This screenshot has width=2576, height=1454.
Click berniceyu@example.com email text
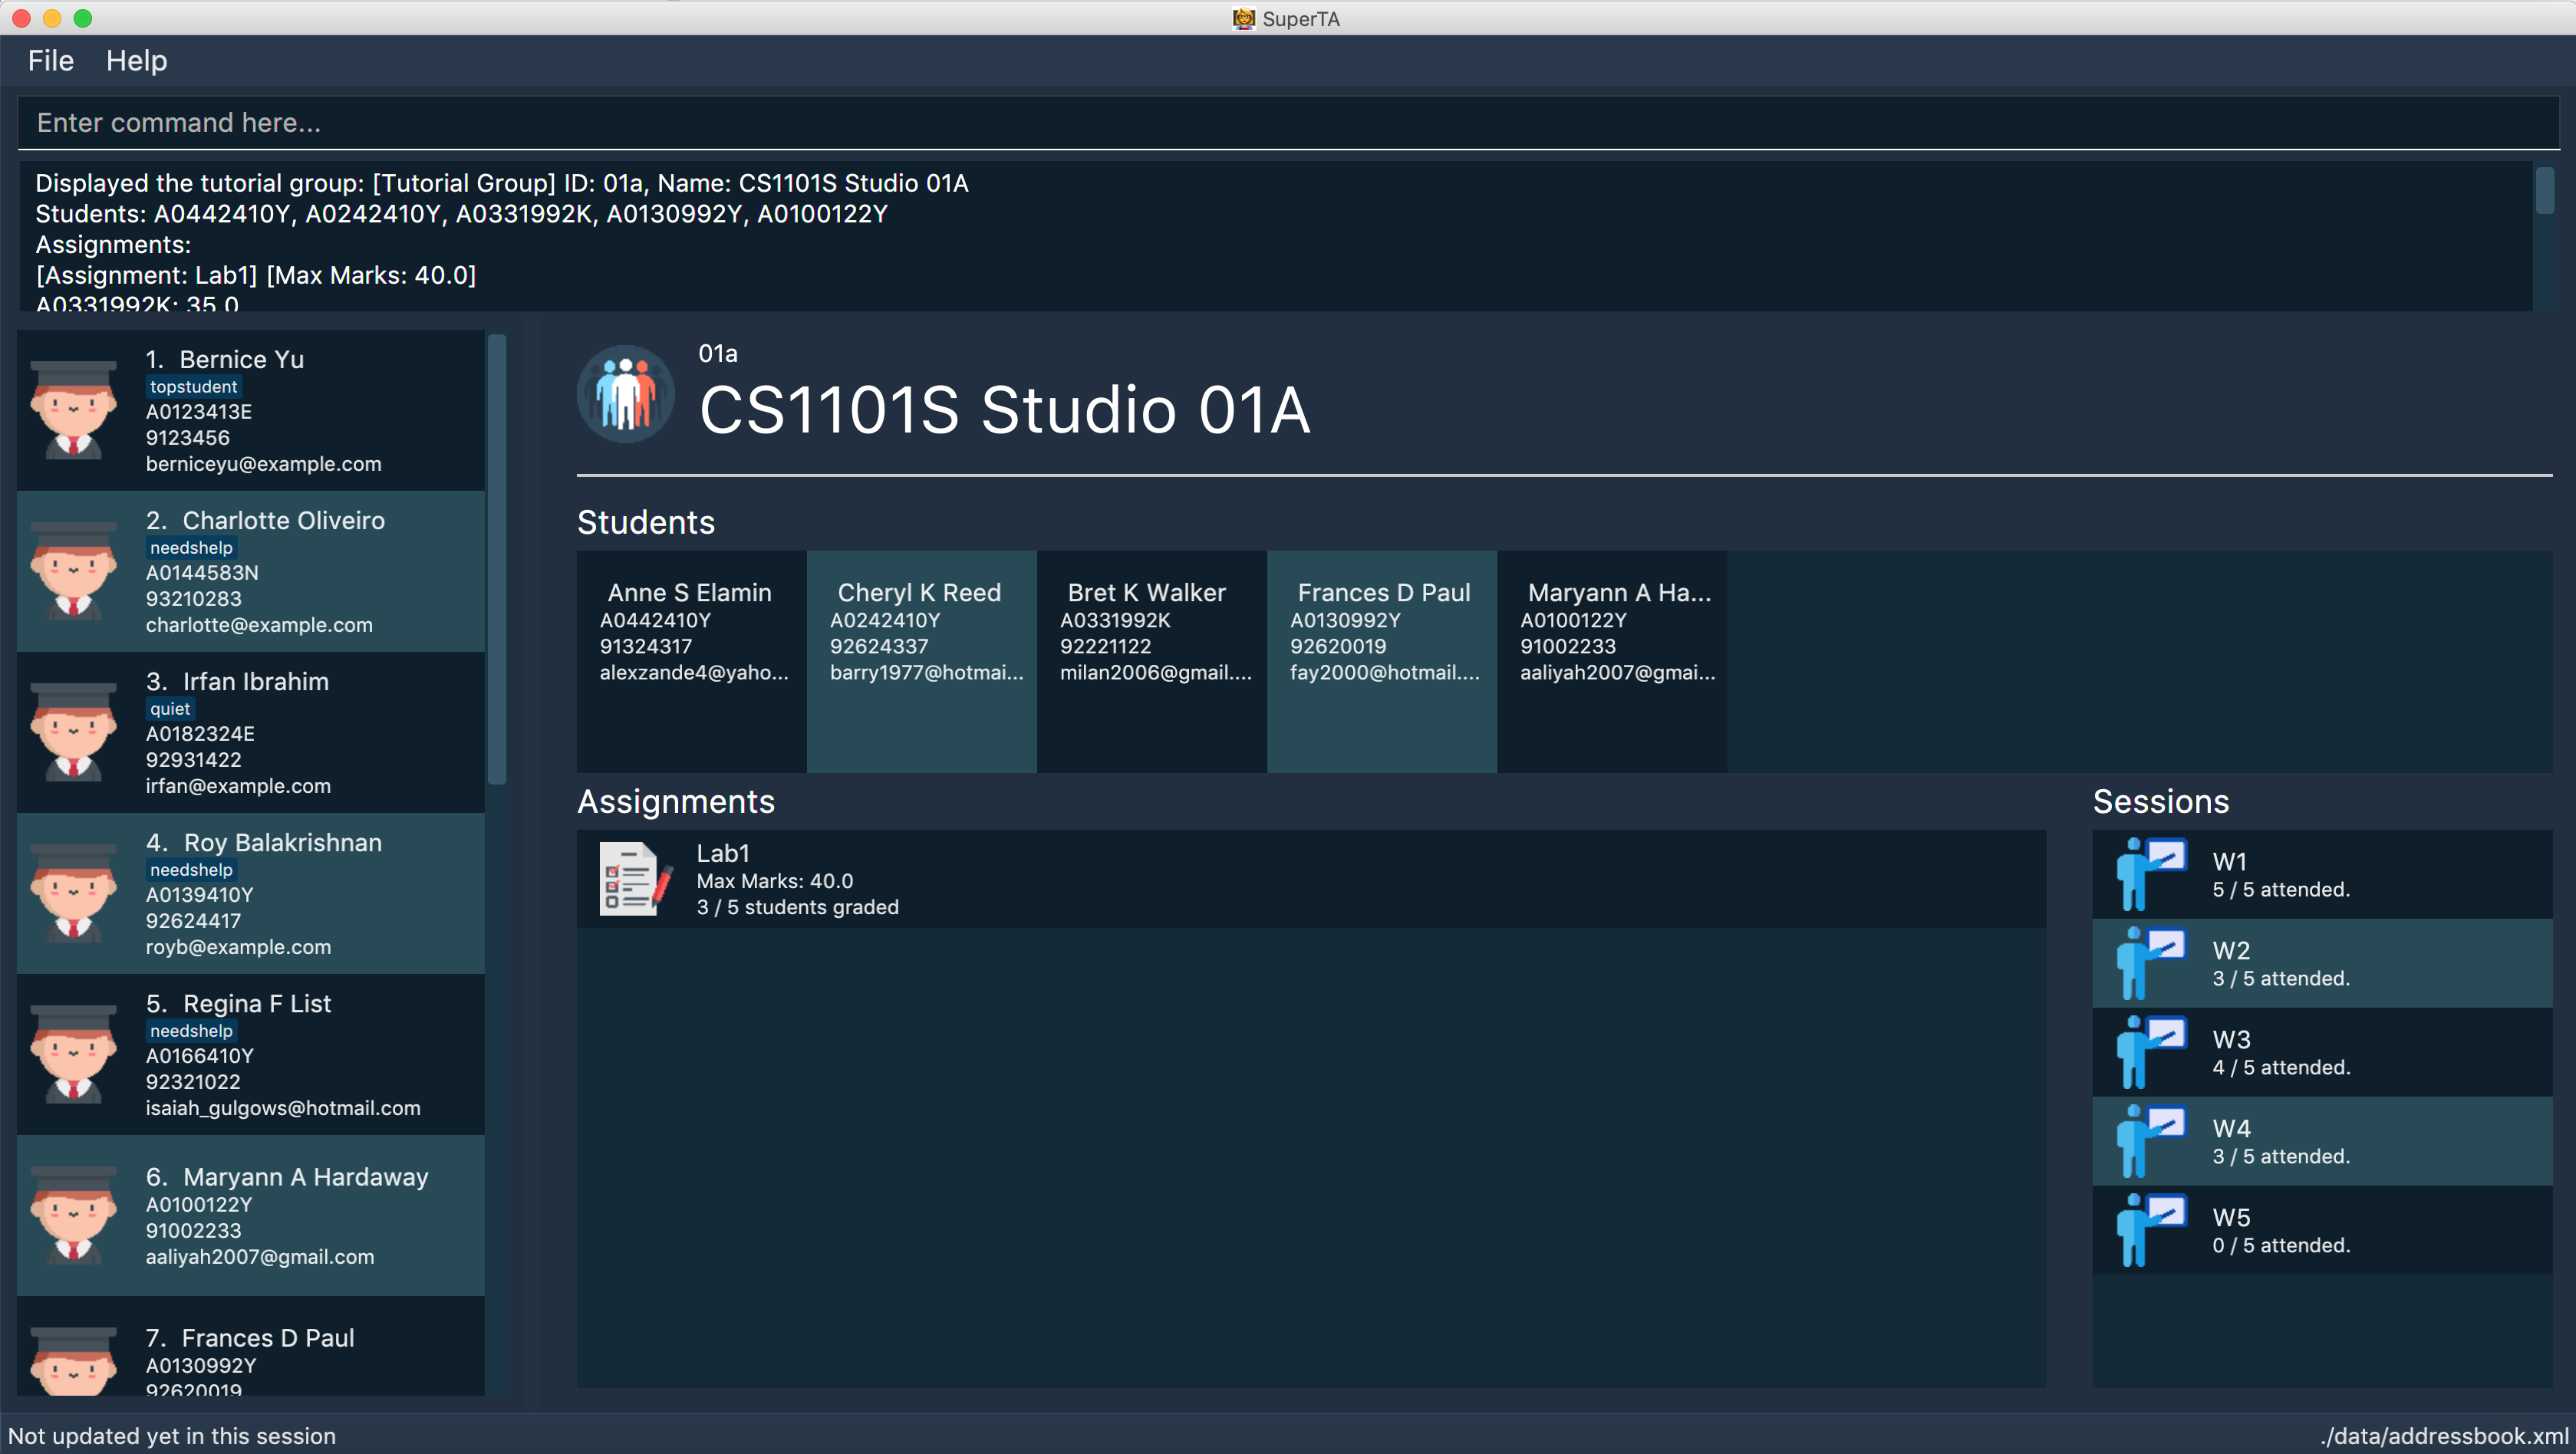coord(264,464)
